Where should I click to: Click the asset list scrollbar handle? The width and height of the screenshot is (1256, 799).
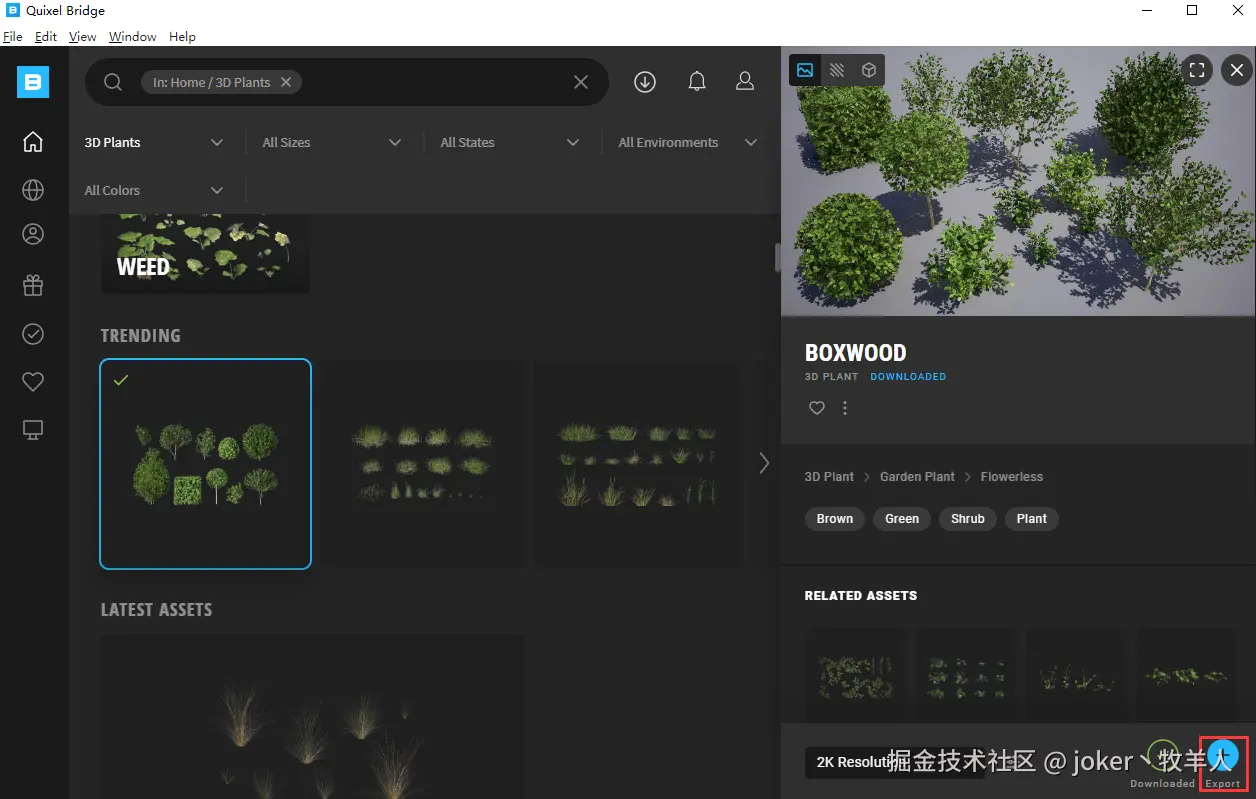[777, 257]
